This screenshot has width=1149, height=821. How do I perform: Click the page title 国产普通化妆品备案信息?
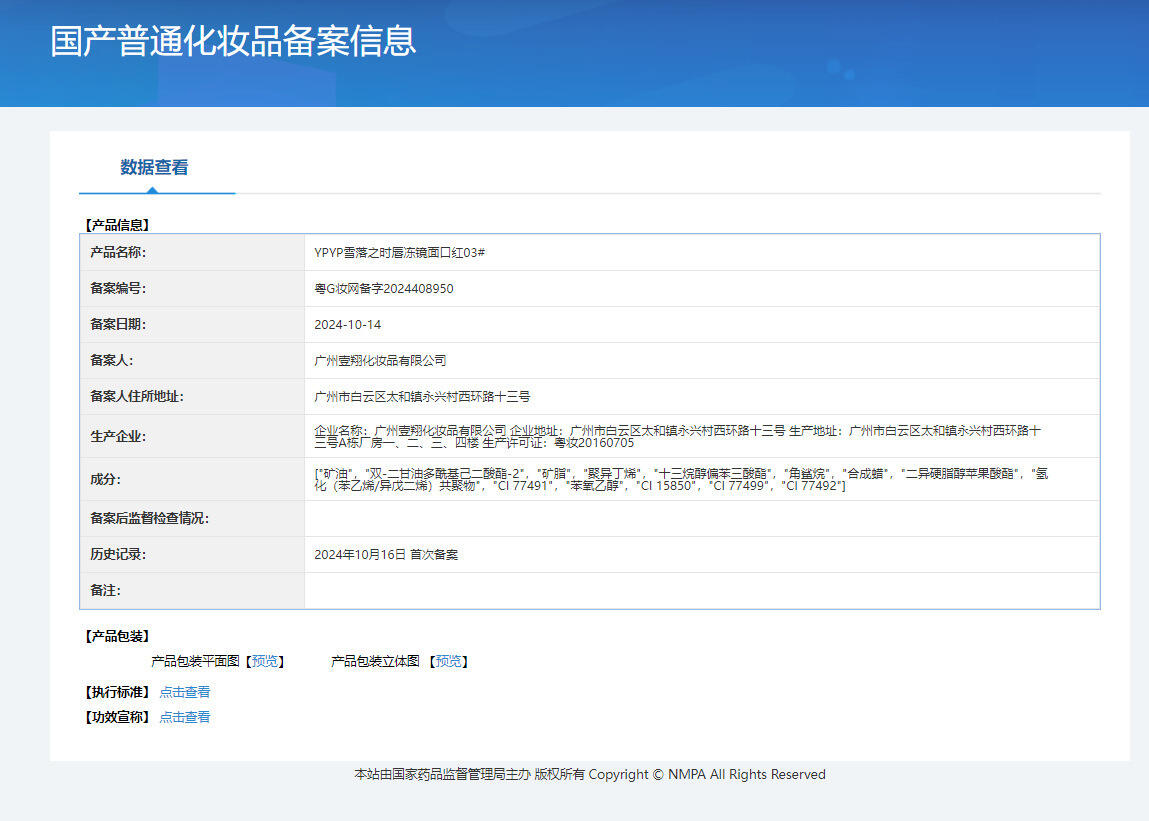233,41
